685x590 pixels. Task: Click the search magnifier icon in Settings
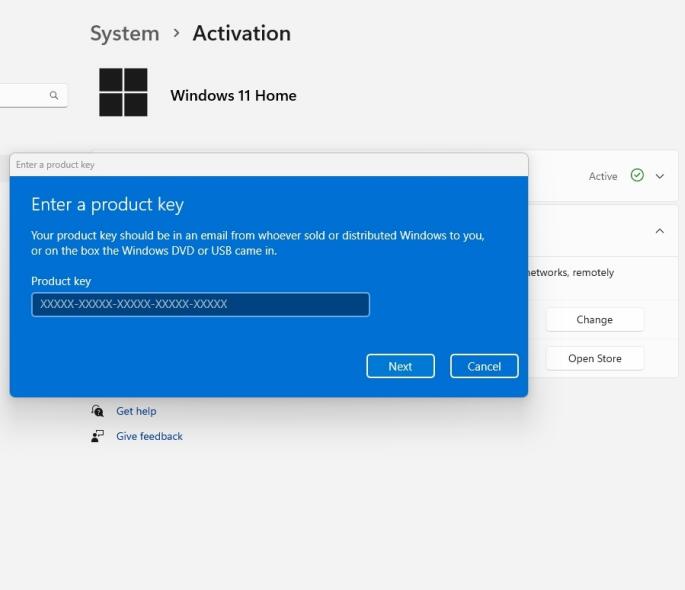click(54, 95)
